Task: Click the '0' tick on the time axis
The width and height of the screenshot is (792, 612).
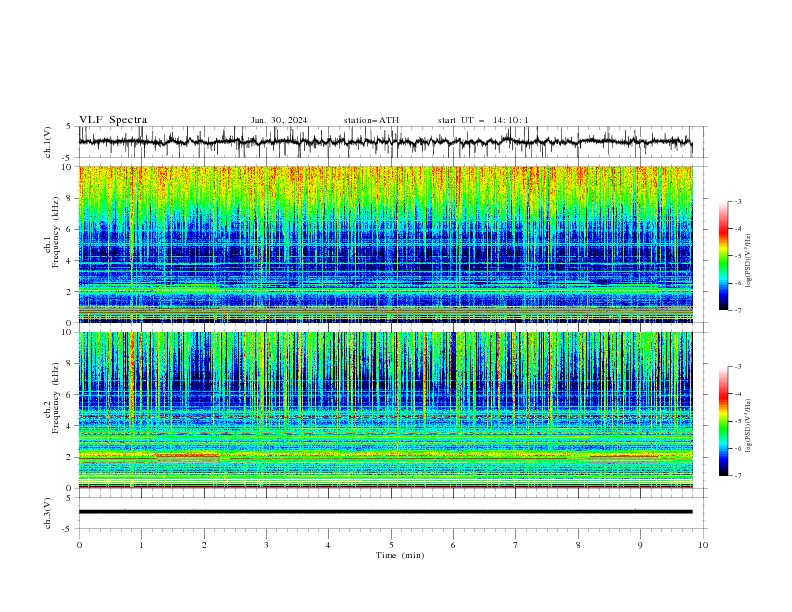Action: point(79,545)
